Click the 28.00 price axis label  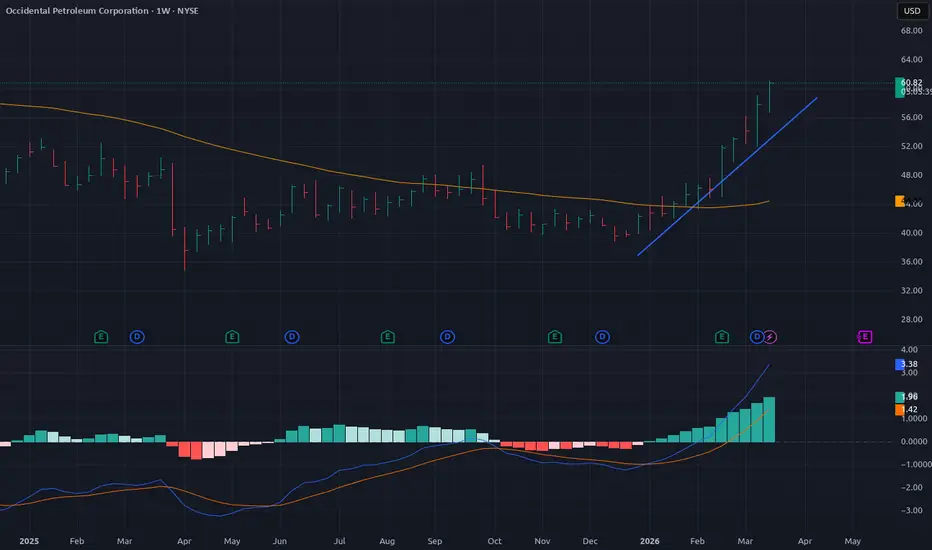911,320
